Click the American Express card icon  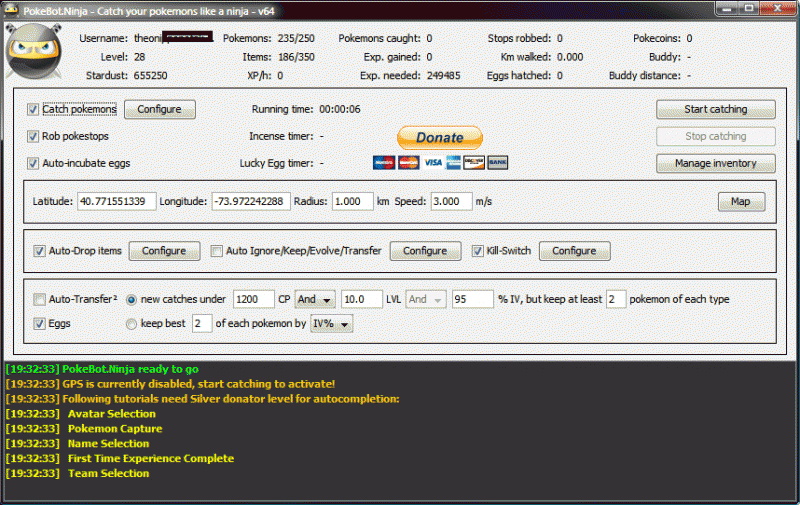coord(453,163)
